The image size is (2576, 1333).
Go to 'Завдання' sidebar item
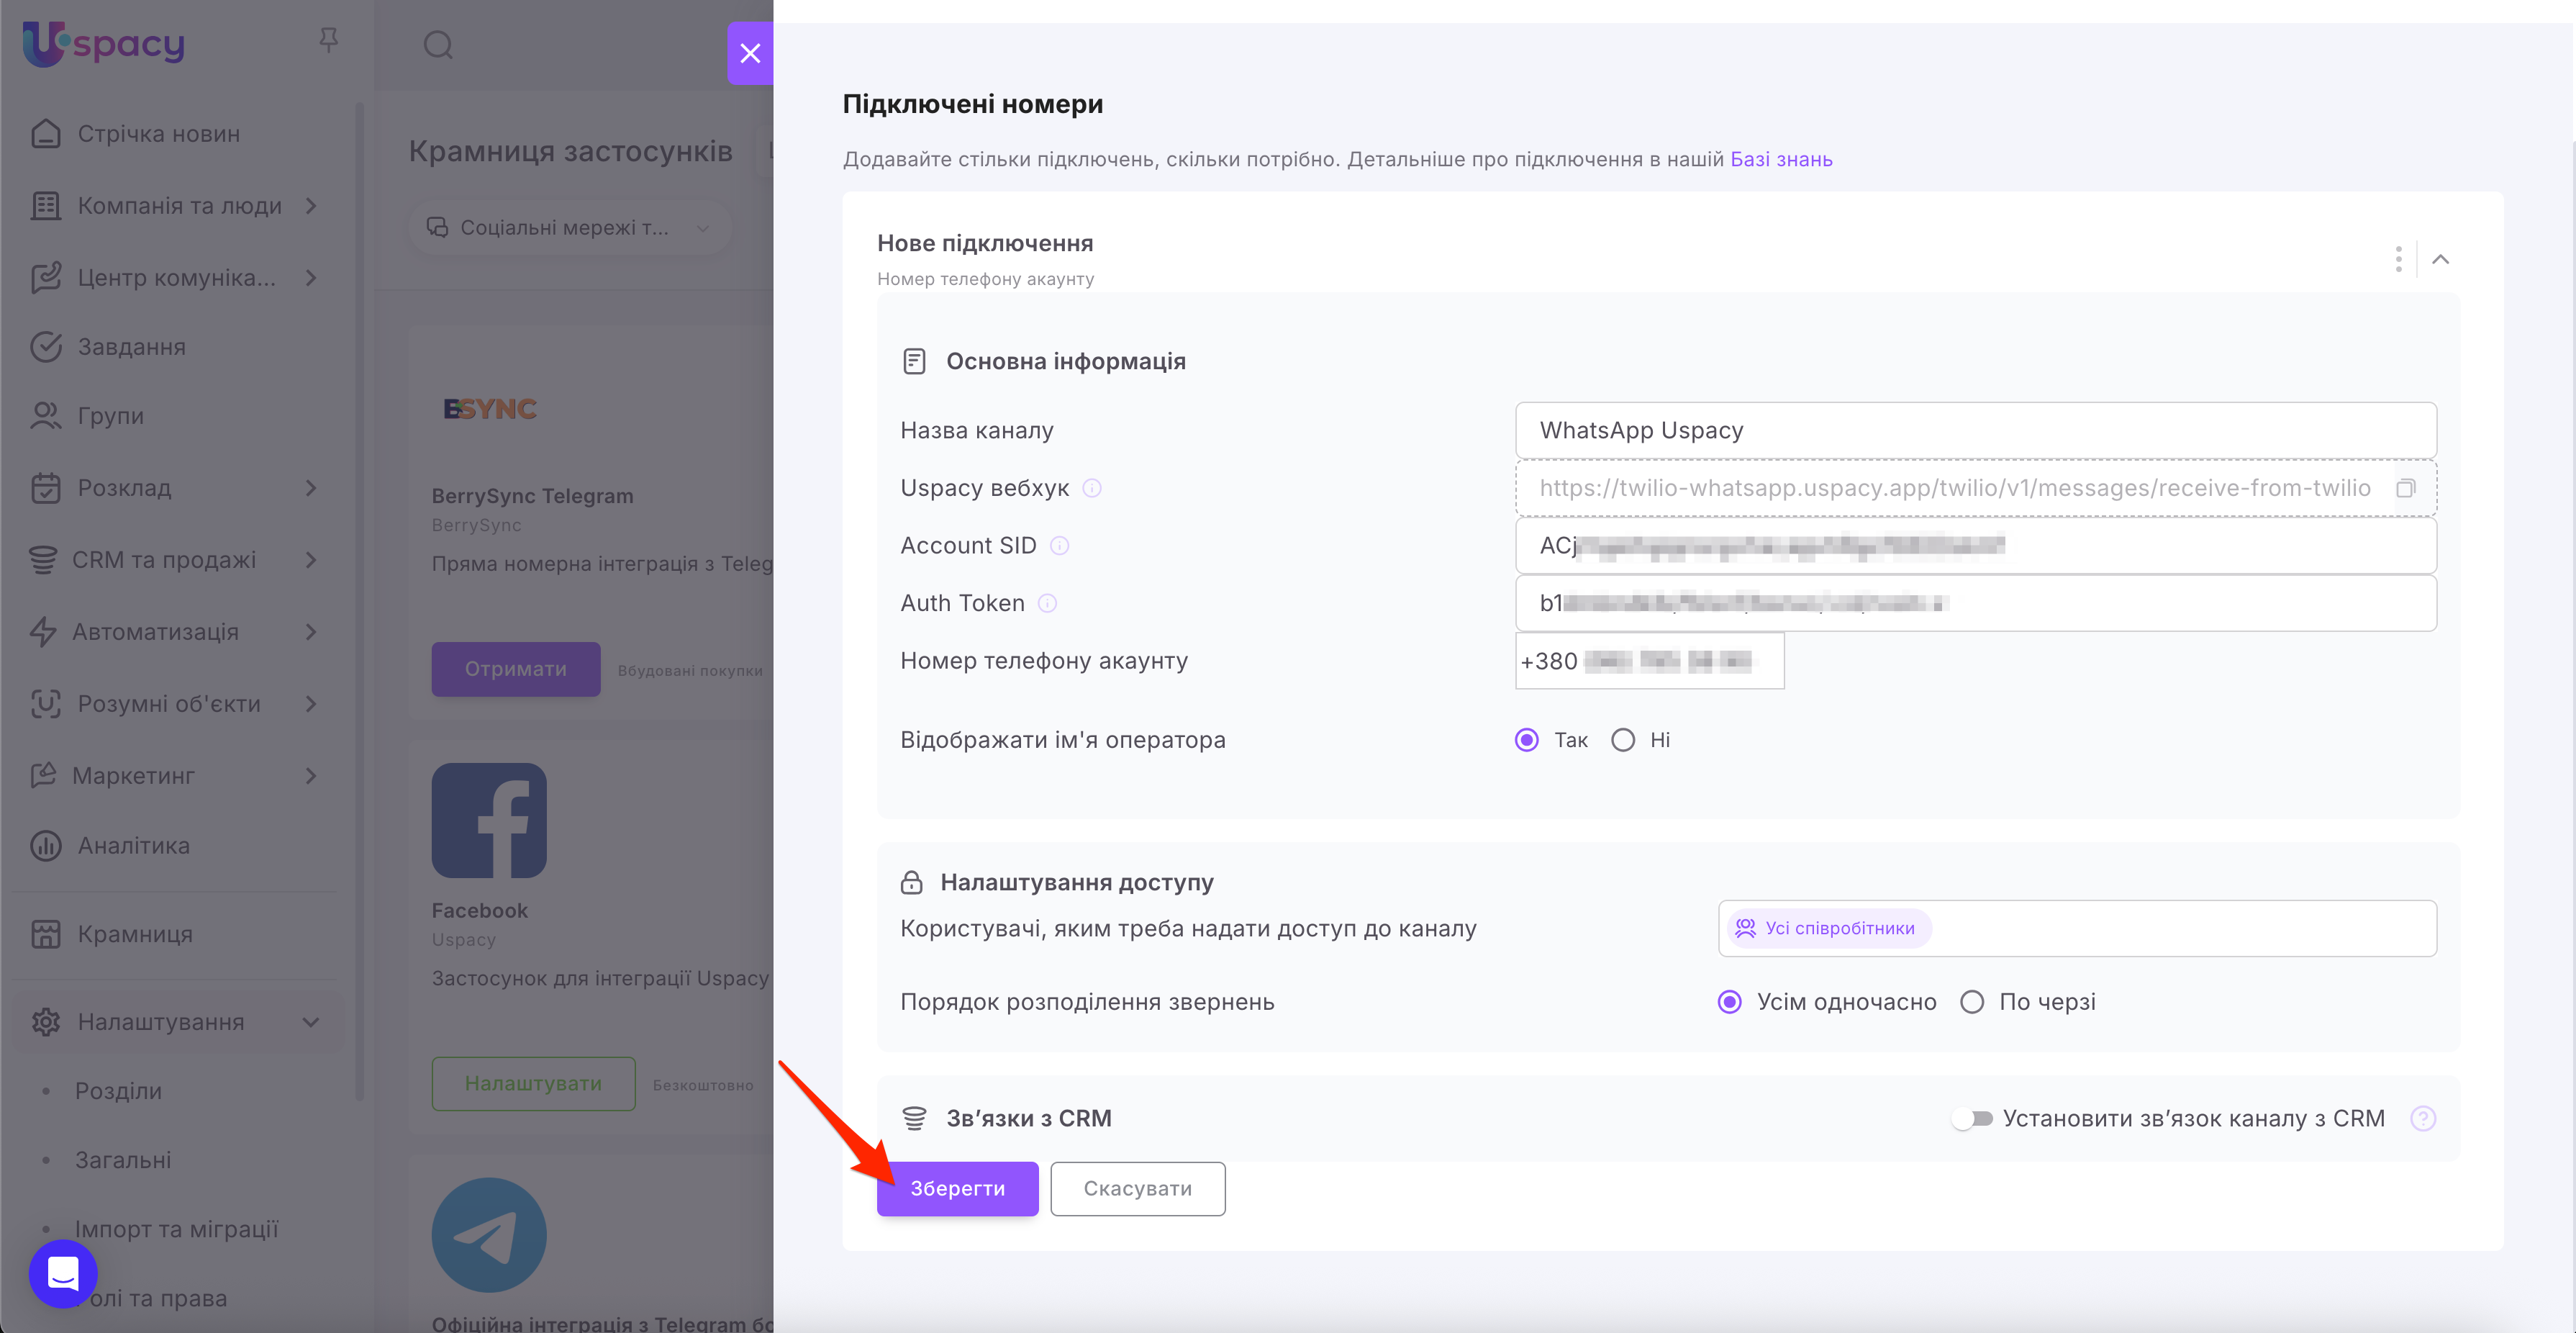(131, 347)
